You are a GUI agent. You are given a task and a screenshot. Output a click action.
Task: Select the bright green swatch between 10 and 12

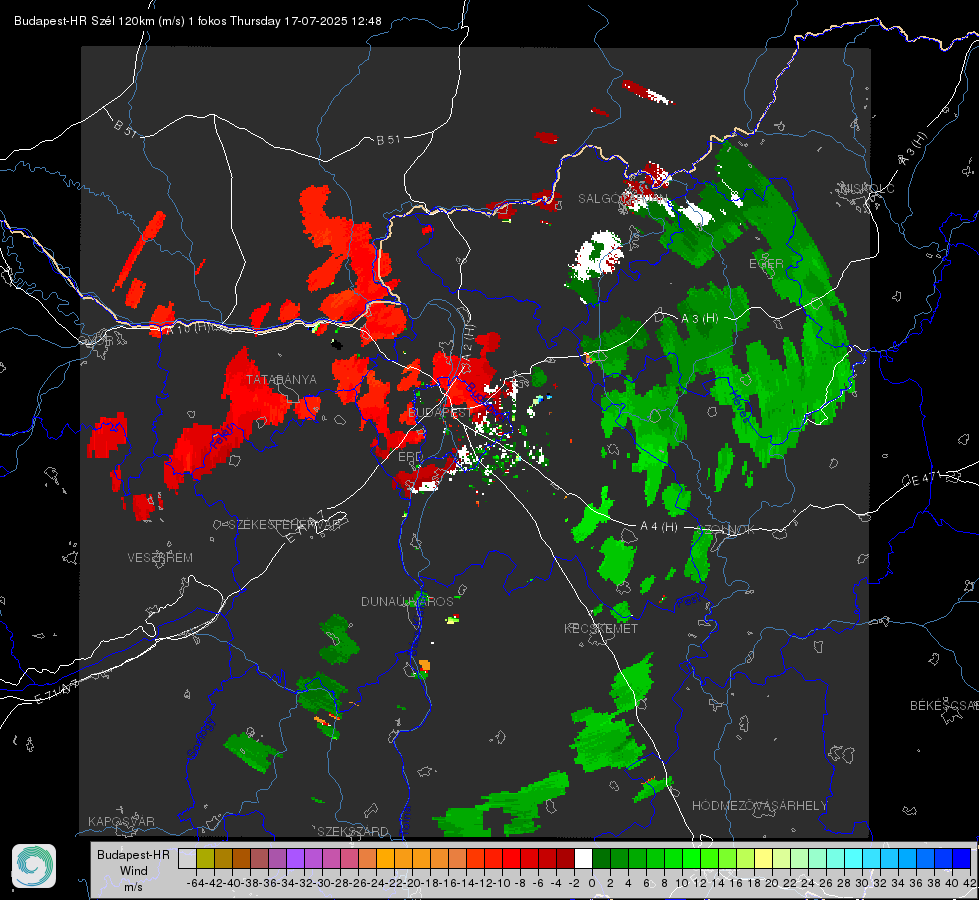point(691,859)
